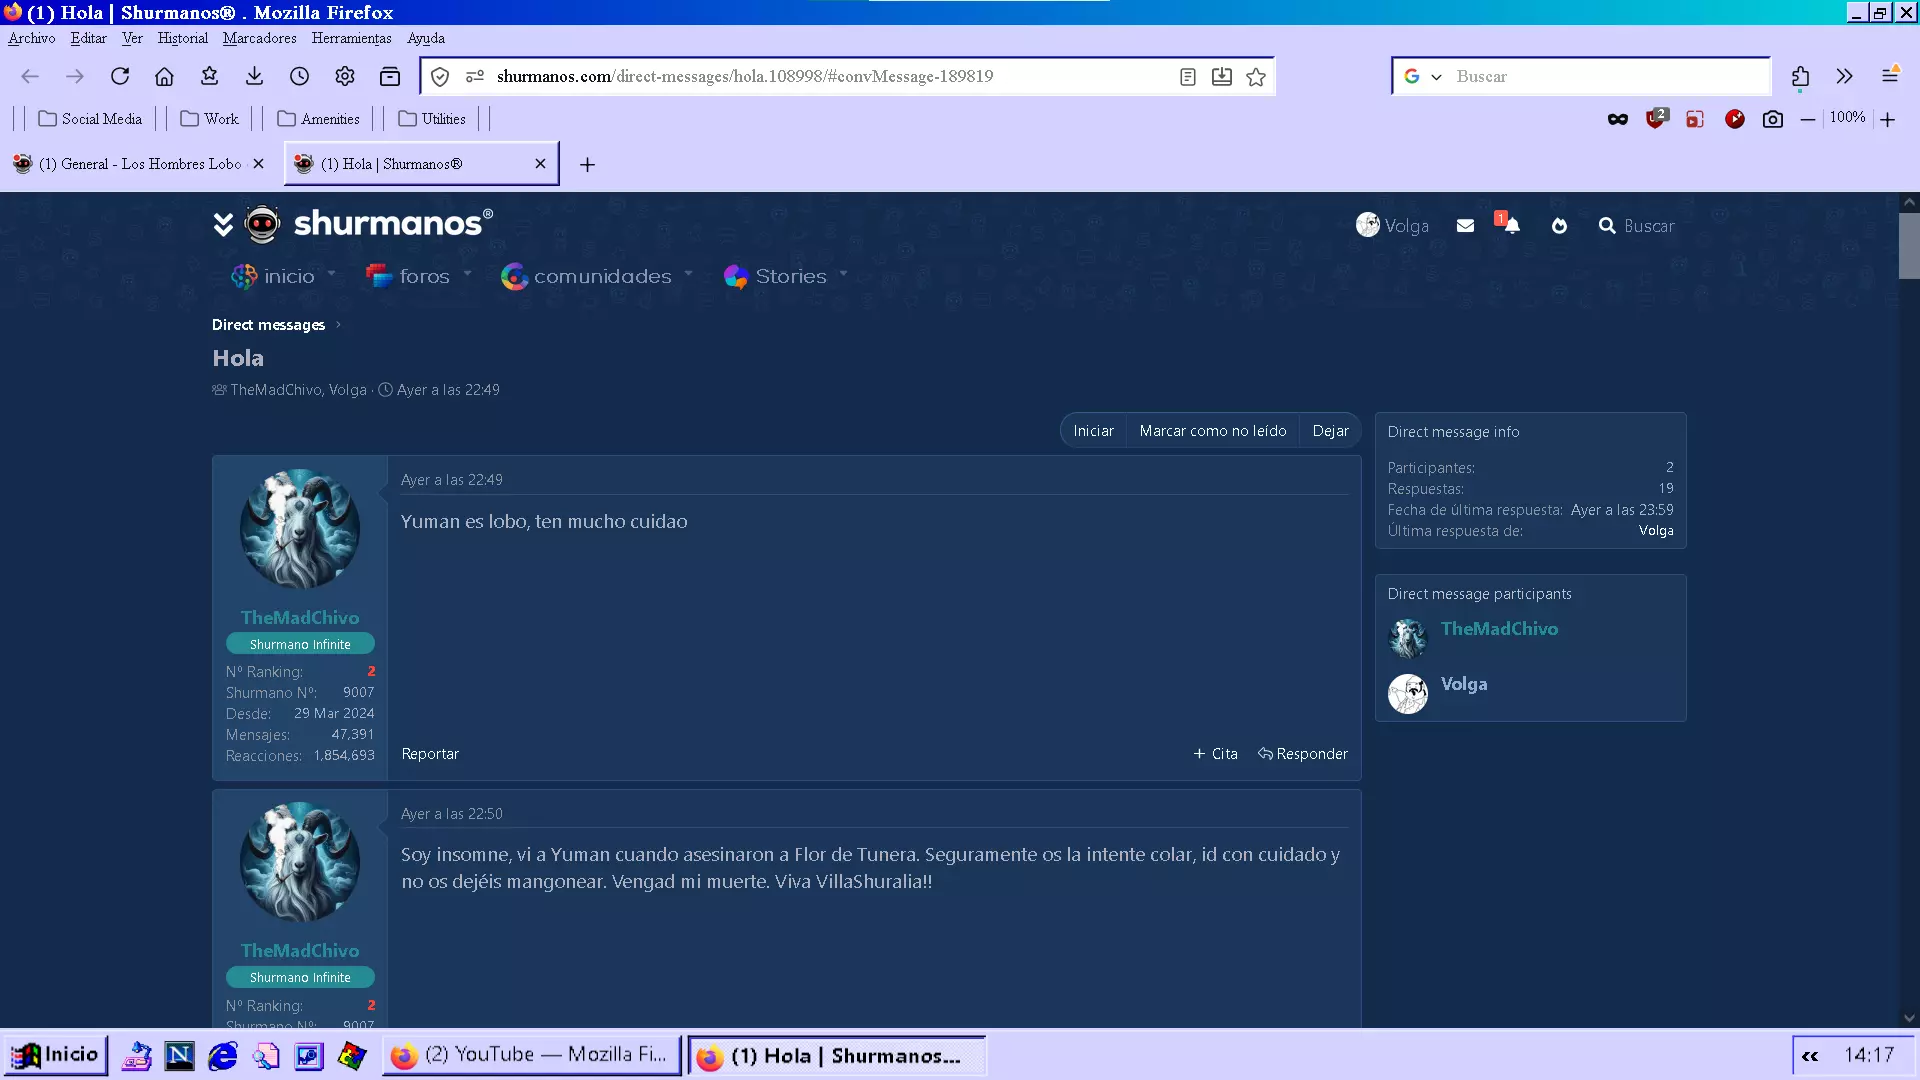This screenshot has width=1920, height=1080.
Task: Zoom in with the plus icon
Action: coord(1888,119)
